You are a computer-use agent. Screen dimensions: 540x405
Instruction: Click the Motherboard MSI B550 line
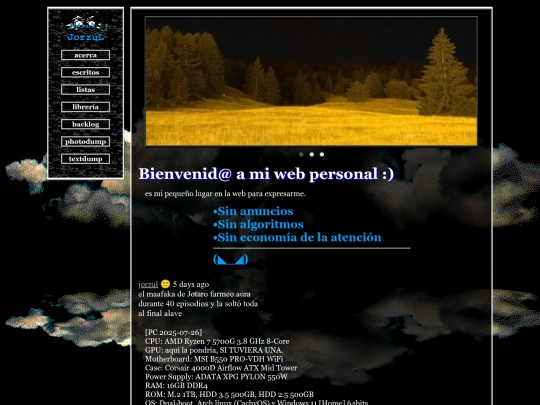click(214, 359)
